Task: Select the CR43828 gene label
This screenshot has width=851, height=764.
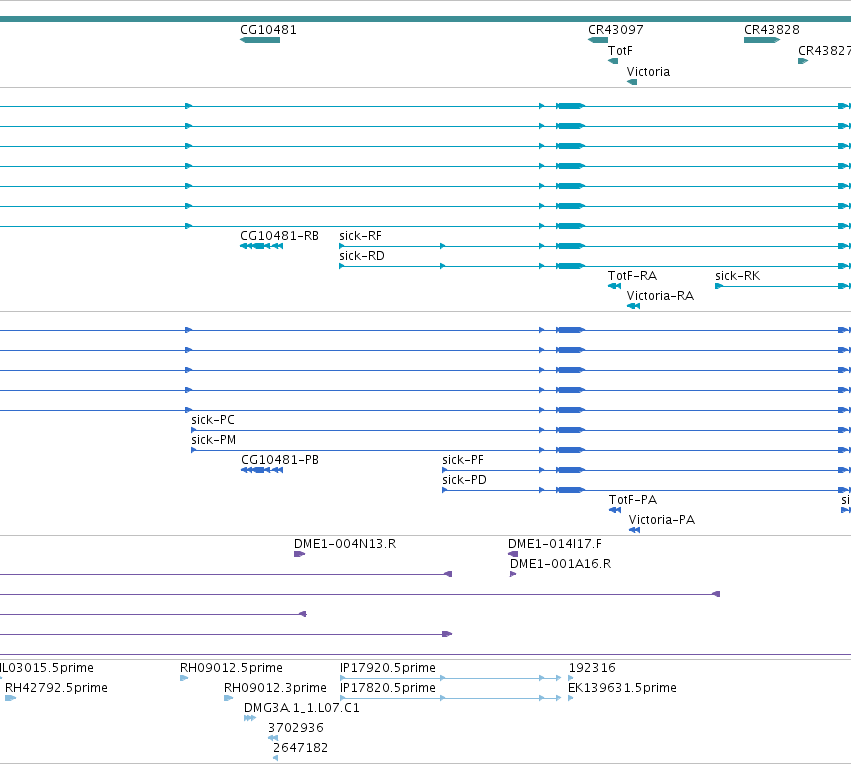Action: [772, 30]
